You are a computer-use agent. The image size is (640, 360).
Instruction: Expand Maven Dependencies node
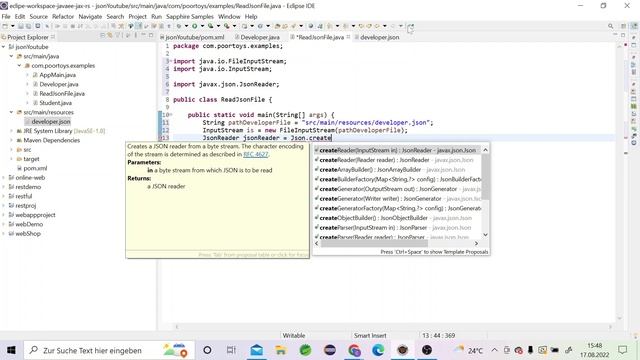coord(11,140)
